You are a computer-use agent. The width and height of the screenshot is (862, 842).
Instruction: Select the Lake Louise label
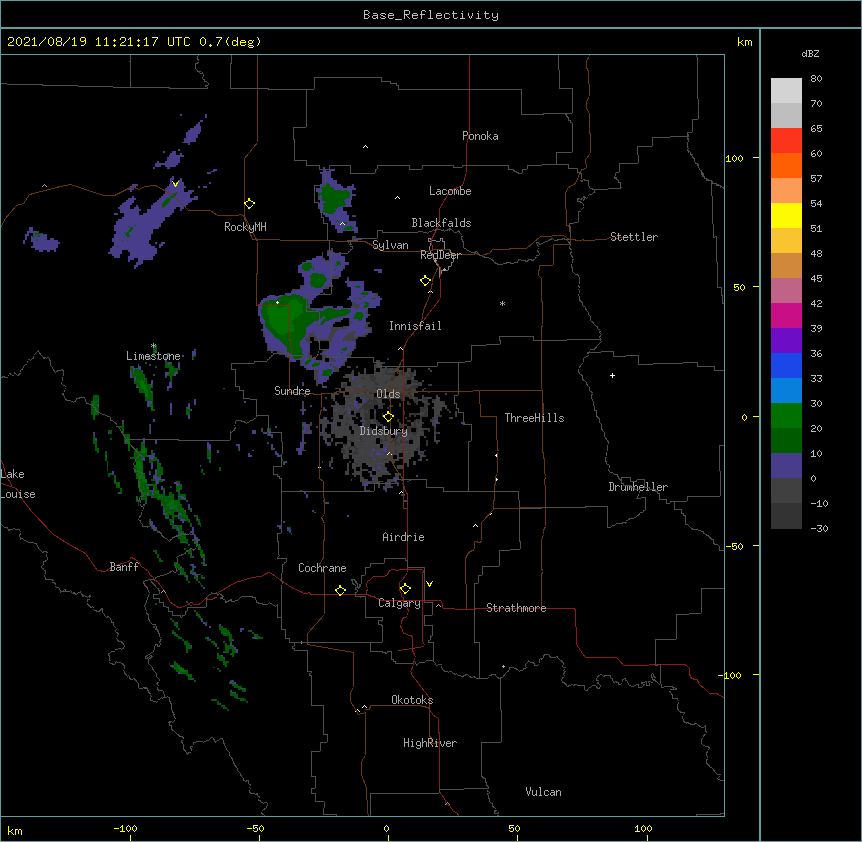pos(18,484)
